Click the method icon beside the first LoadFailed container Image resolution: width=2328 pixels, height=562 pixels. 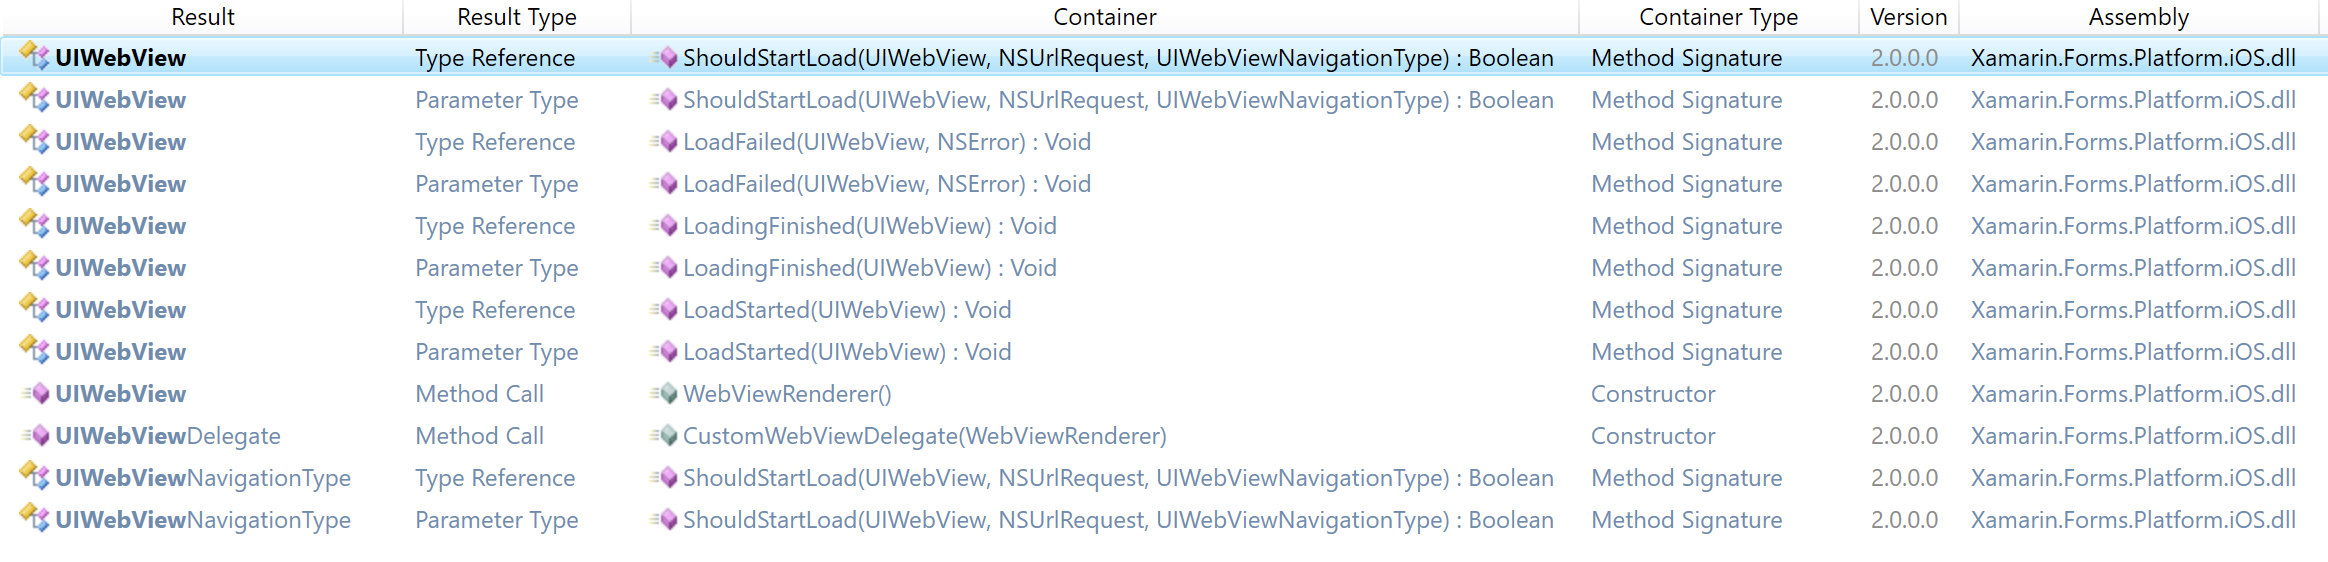click(664, 142)
